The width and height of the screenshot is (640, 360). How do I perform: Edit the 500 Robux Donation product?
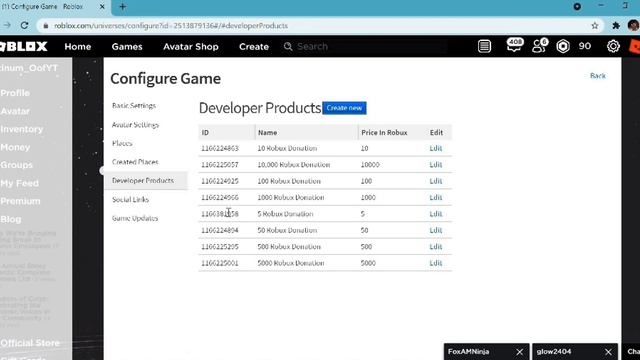(436, 247)
